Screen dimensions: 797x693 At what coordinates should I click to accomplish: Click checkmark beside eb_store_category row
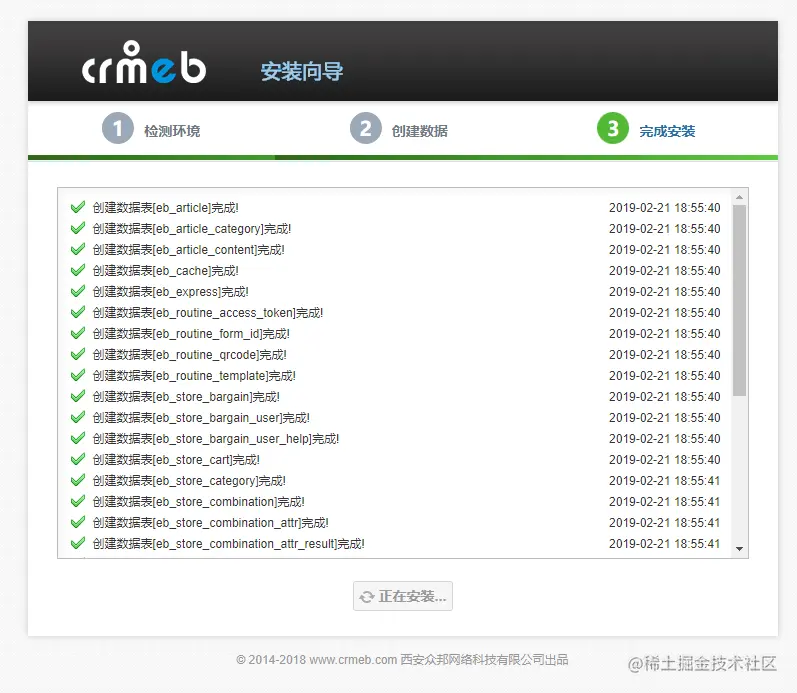[78, 480]
